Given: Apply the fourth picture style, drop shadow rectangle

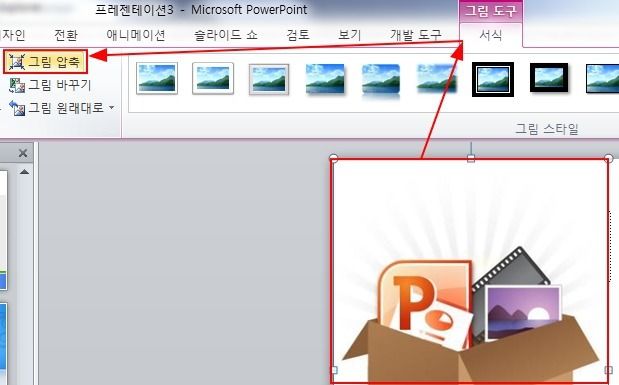Looking at the screenshot, I should point(325,79).
